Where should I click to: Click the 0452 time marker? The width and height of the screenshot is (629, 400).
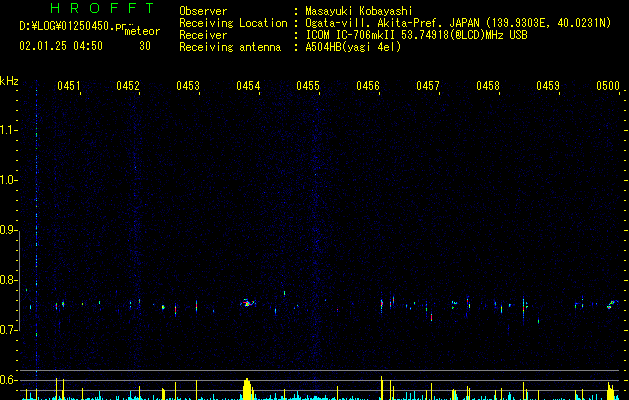coord(128,86)
